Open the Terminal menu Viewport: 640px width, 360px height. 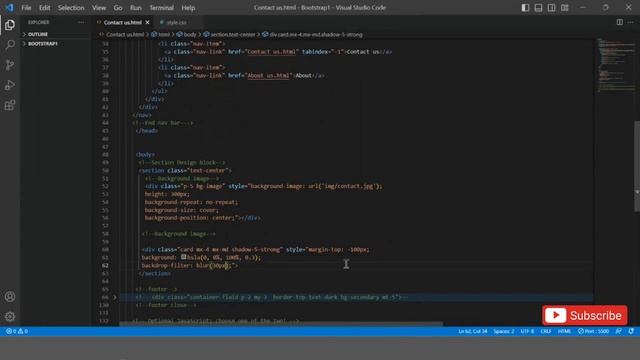click(161, 8)
